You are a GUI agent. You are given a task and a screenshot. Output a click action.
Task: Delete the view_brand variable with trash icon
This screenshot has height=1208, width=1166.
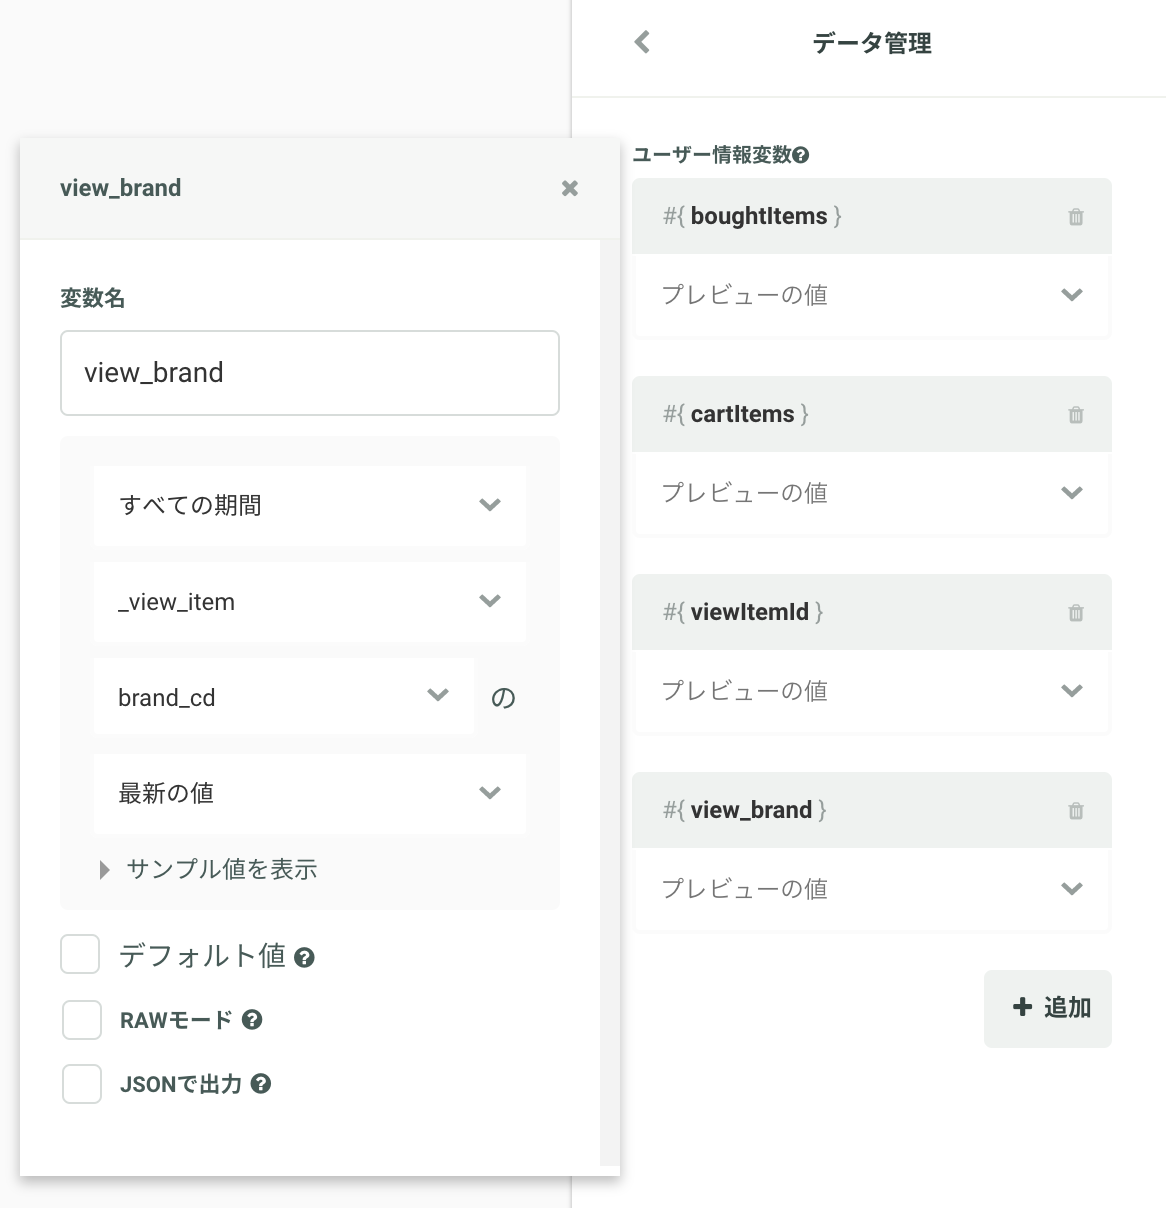pyautogui.click(x=1076, y=811)
